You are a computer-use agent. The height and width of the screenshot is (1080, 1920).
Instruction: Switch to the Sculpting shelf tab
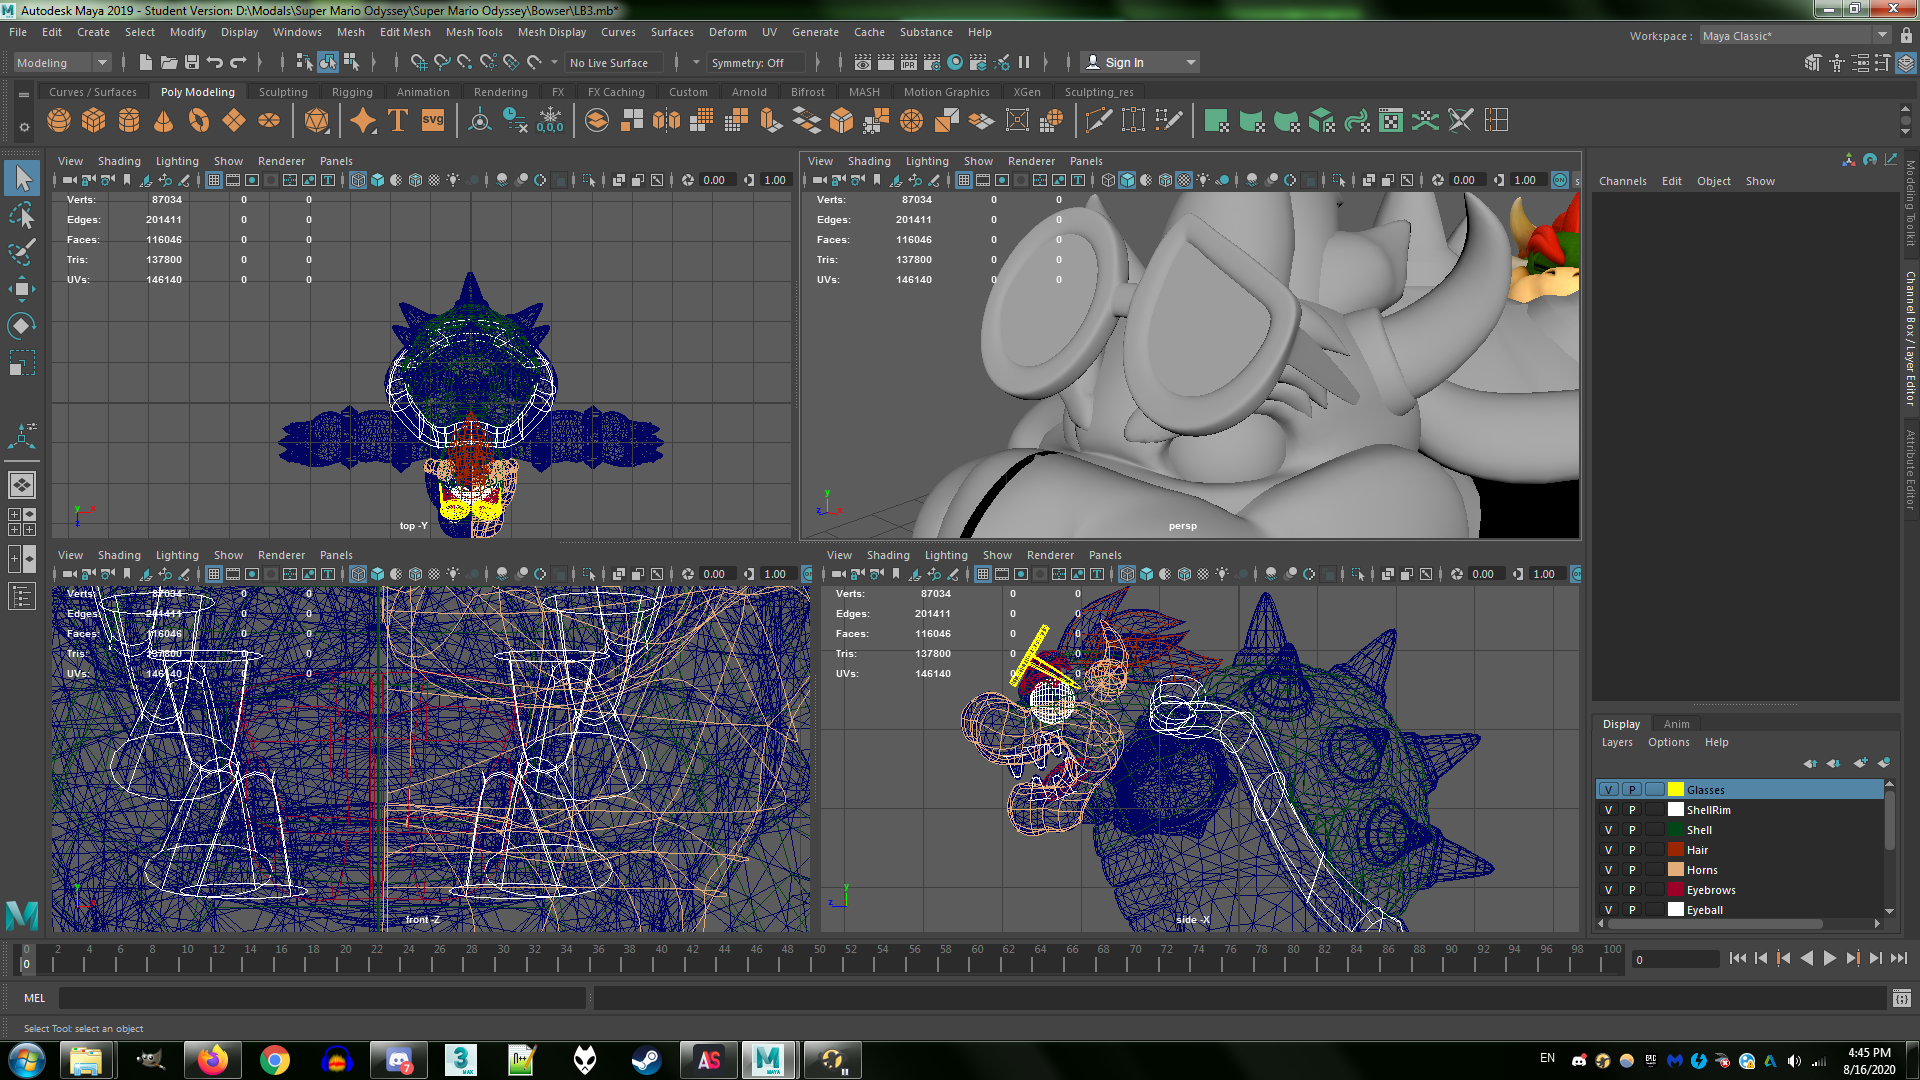tap(283, 92)
